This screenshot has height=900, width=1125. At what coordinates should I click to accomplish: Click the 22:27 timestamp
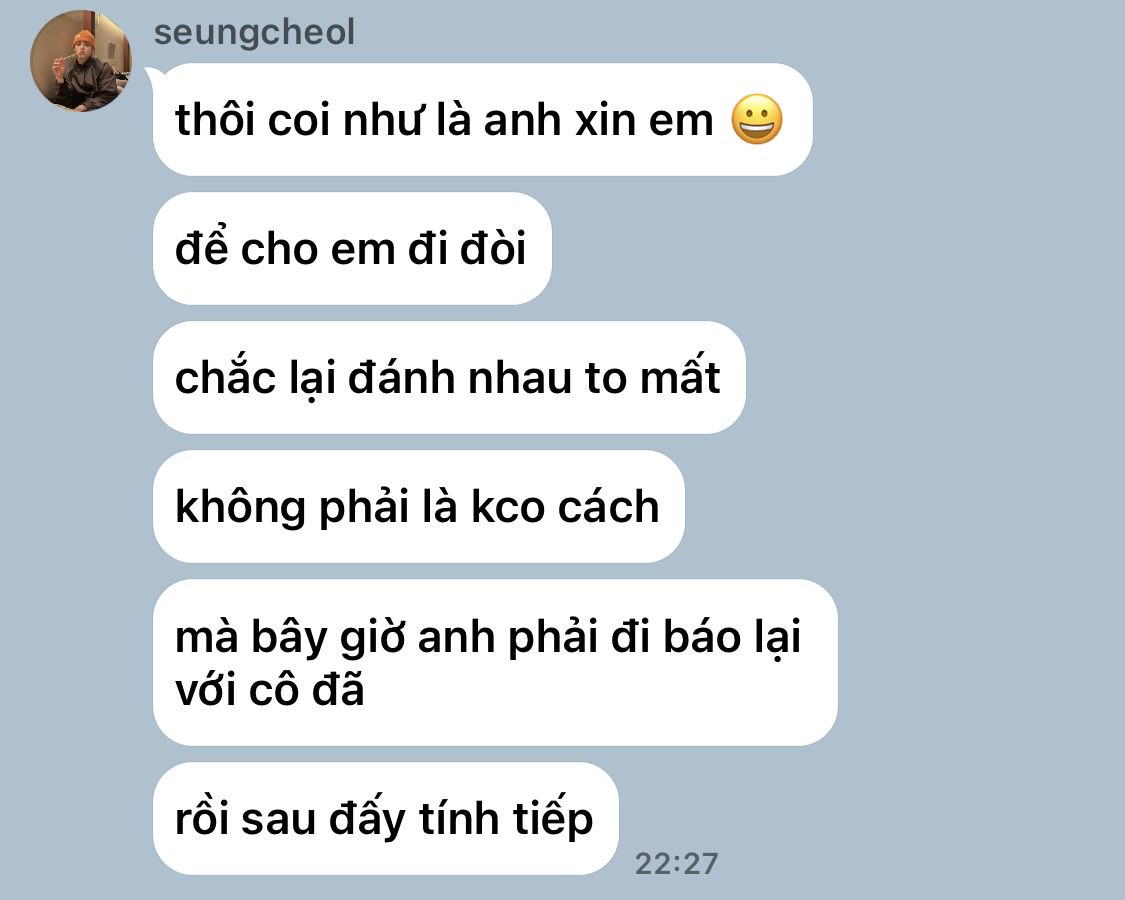click(x=676, y=863)
